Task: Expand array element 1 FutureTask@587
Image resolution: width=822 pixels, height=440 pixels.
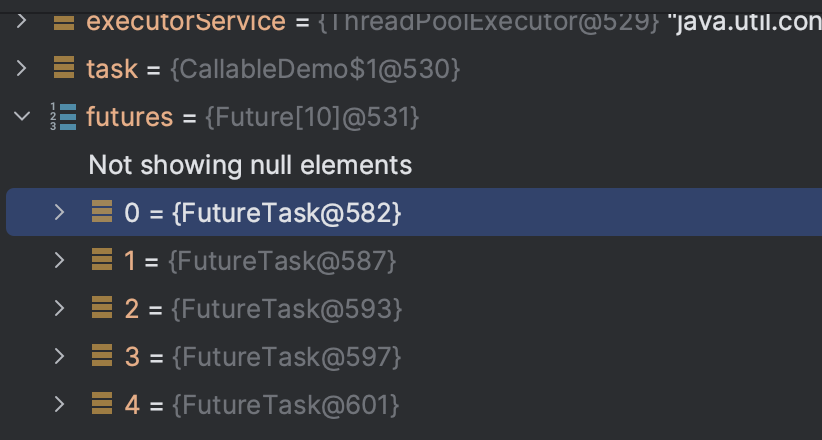Action: coord(59,260)
